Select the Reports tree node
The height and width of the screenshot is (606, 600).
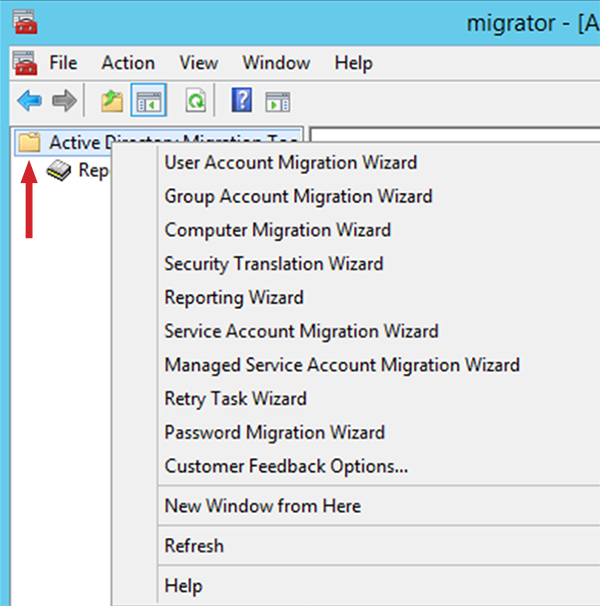tap(78, 170)
